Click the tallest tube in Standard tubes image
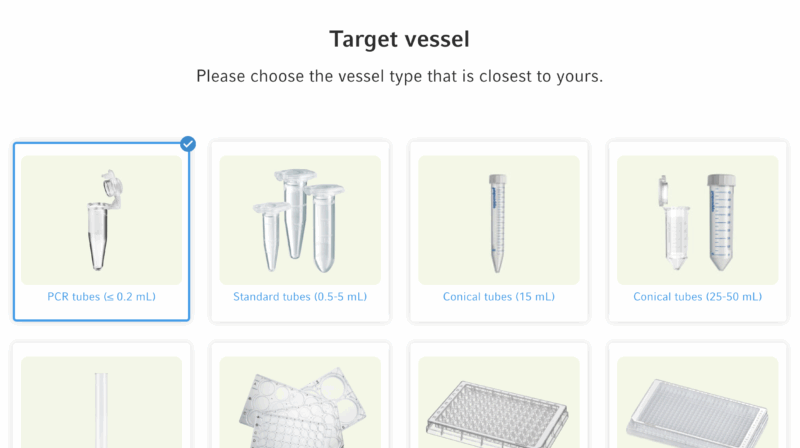This screenshot has height=448, width=800. click(294, 213)
